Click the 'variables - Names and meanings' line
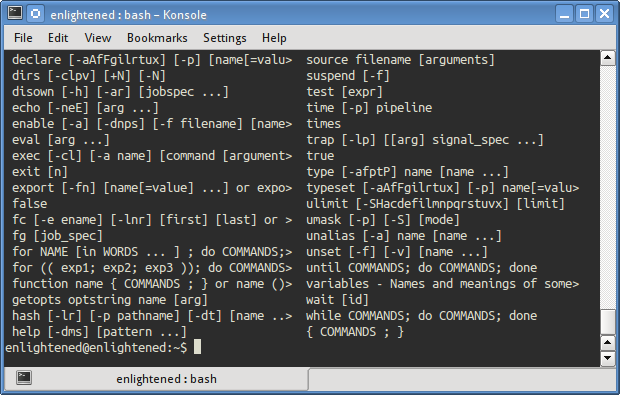Screen dimensions: 620x395 pyautogui.click(x=442, y=284)
